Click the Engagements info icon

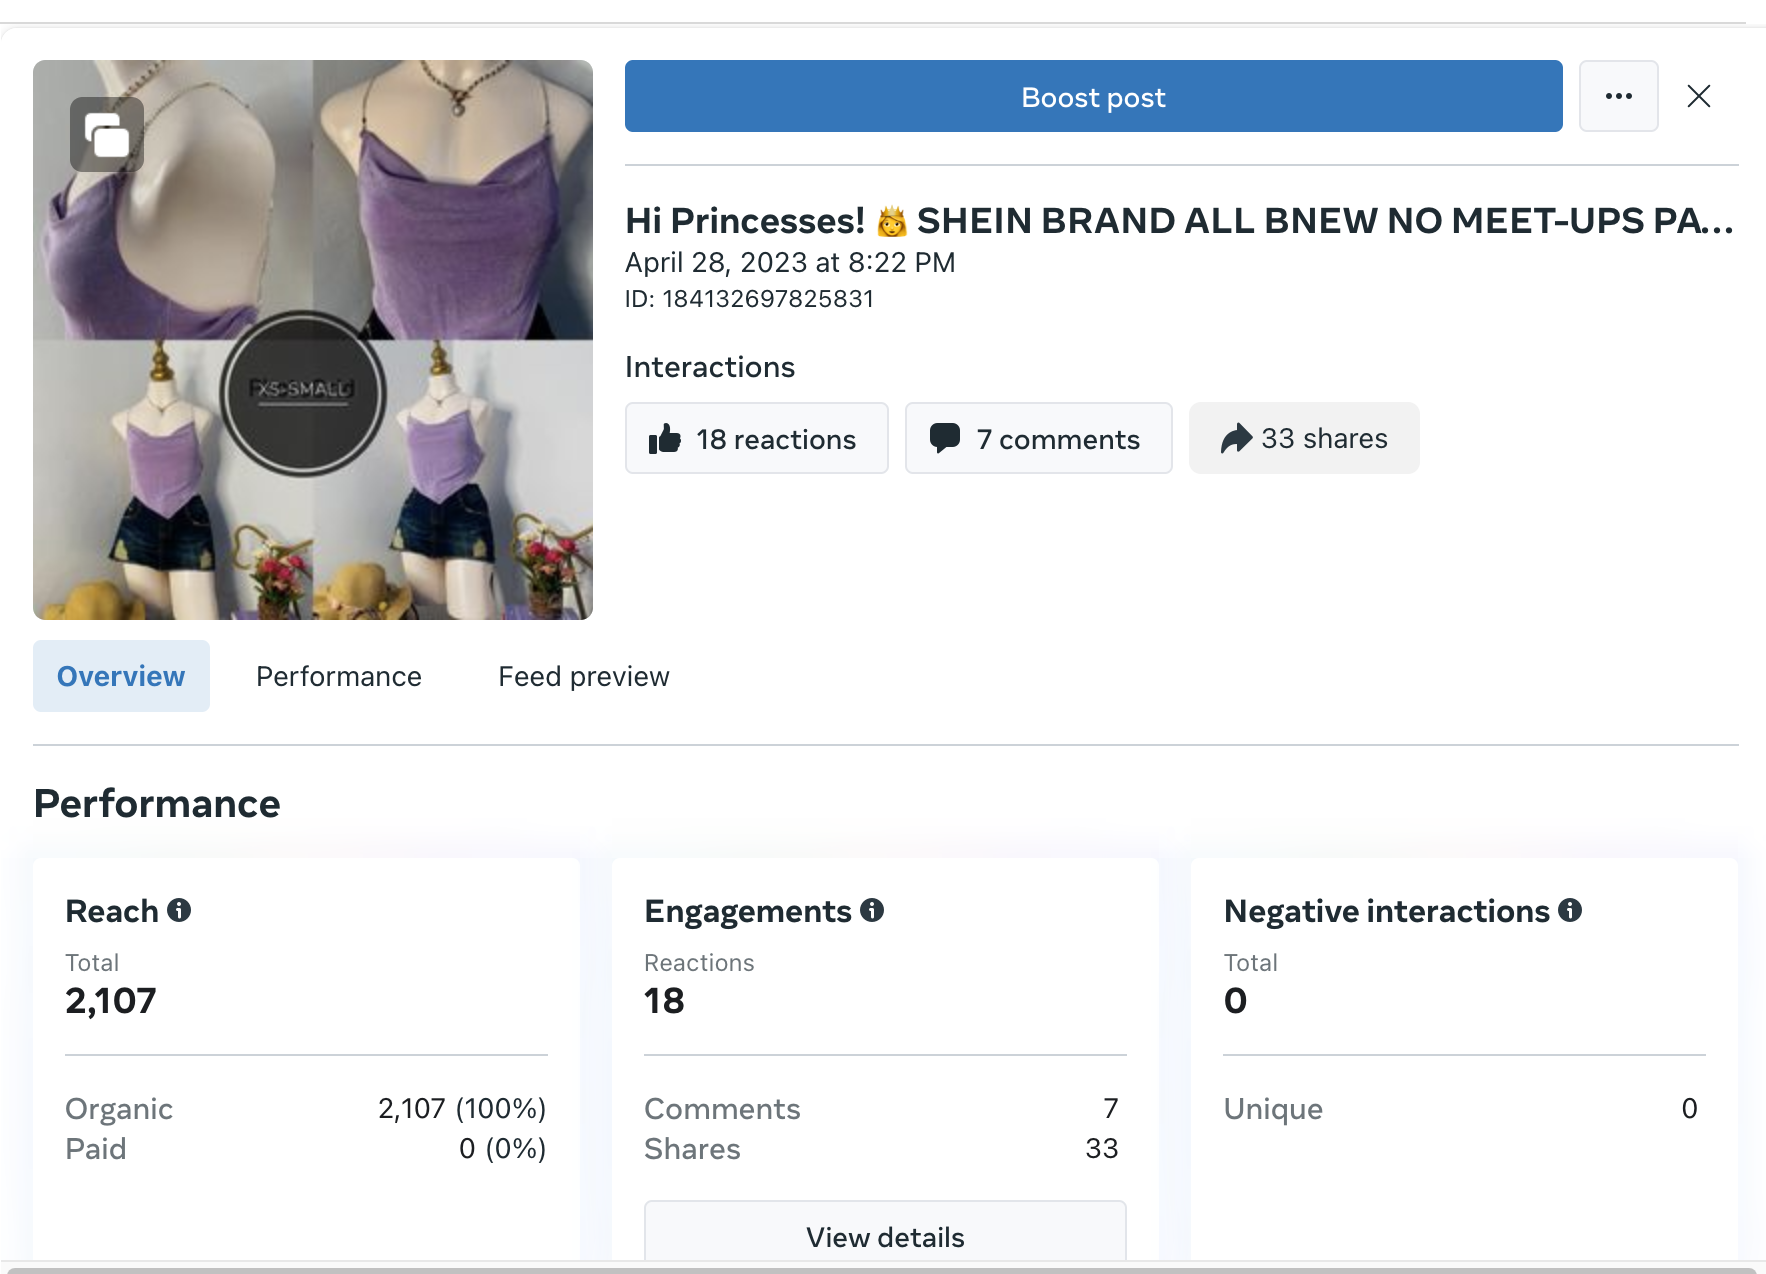click(x=872, y=910)
